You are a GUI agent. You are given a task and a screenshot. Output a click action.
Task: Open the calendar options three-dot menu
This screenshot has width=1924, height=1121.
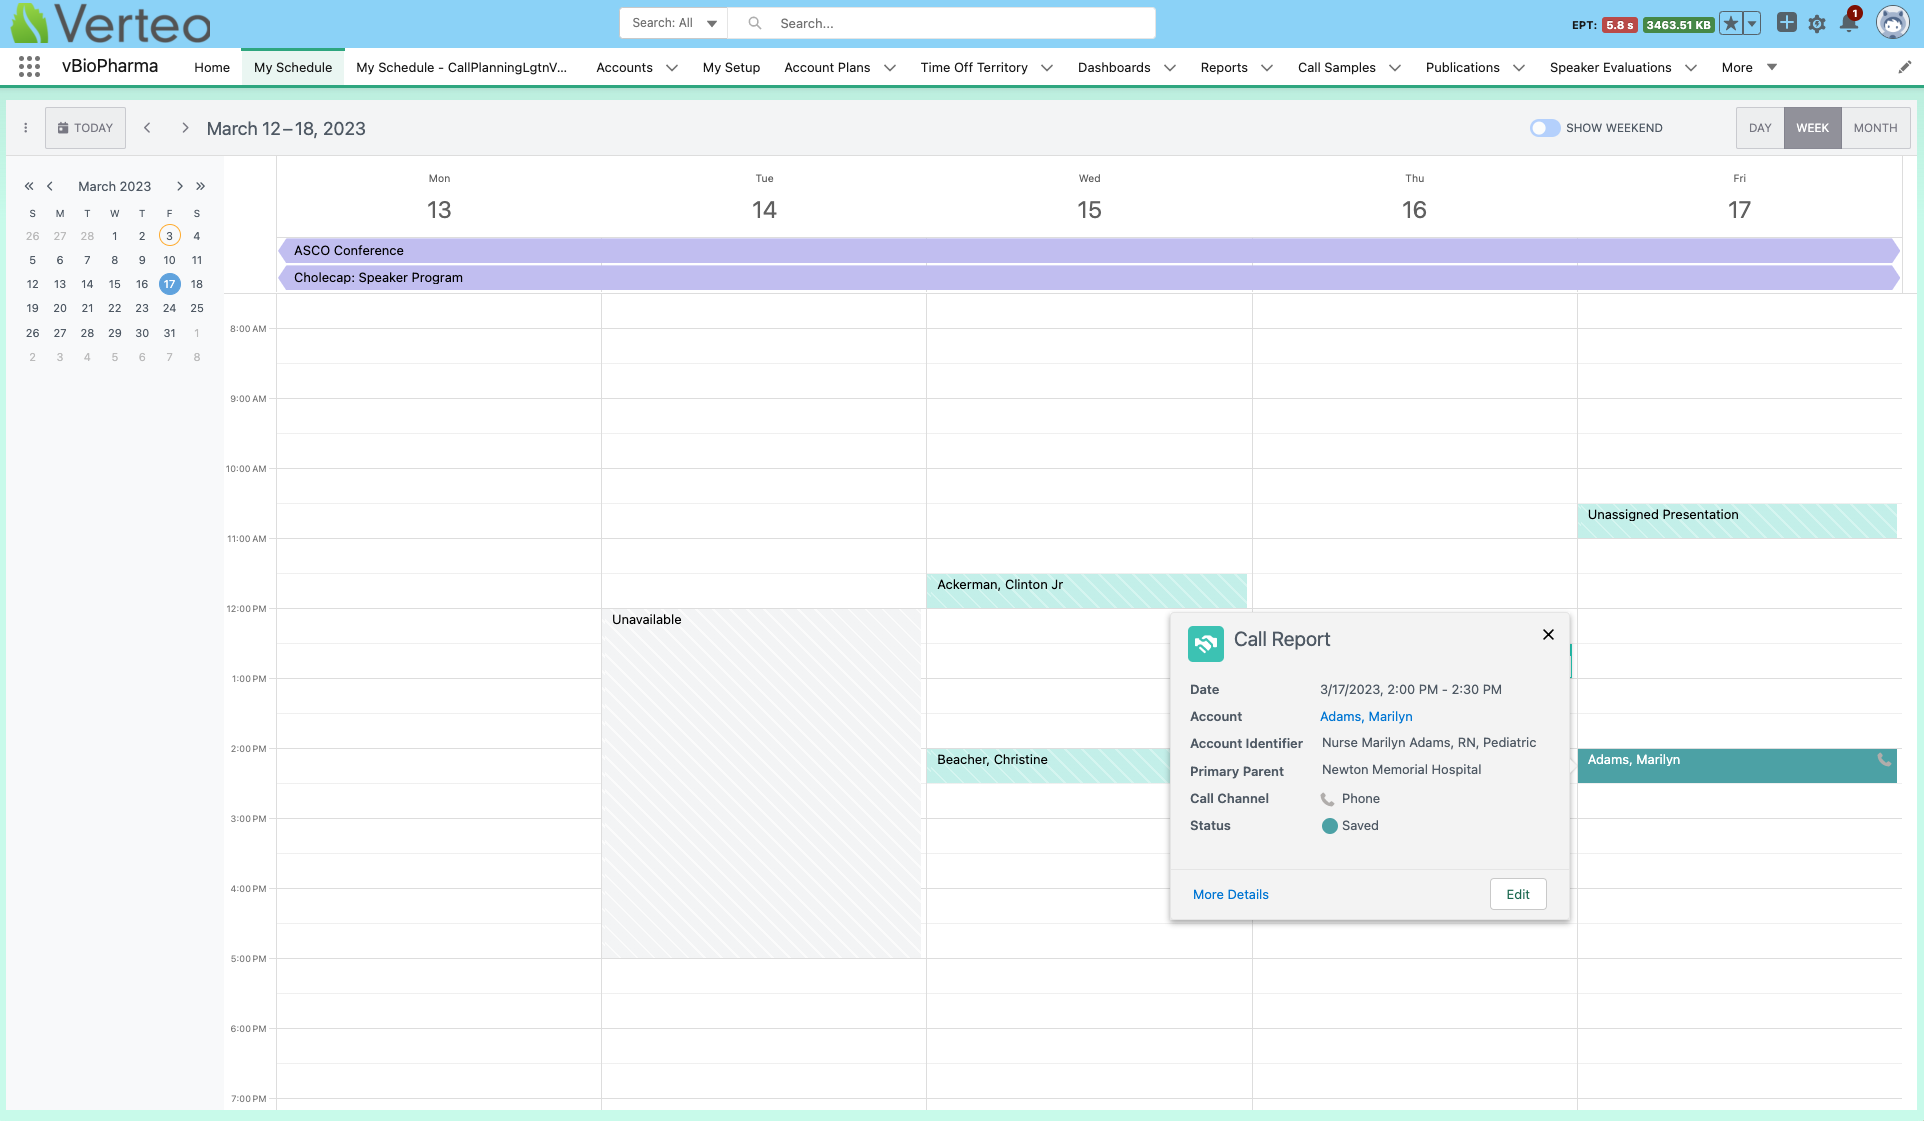point(26,128)
